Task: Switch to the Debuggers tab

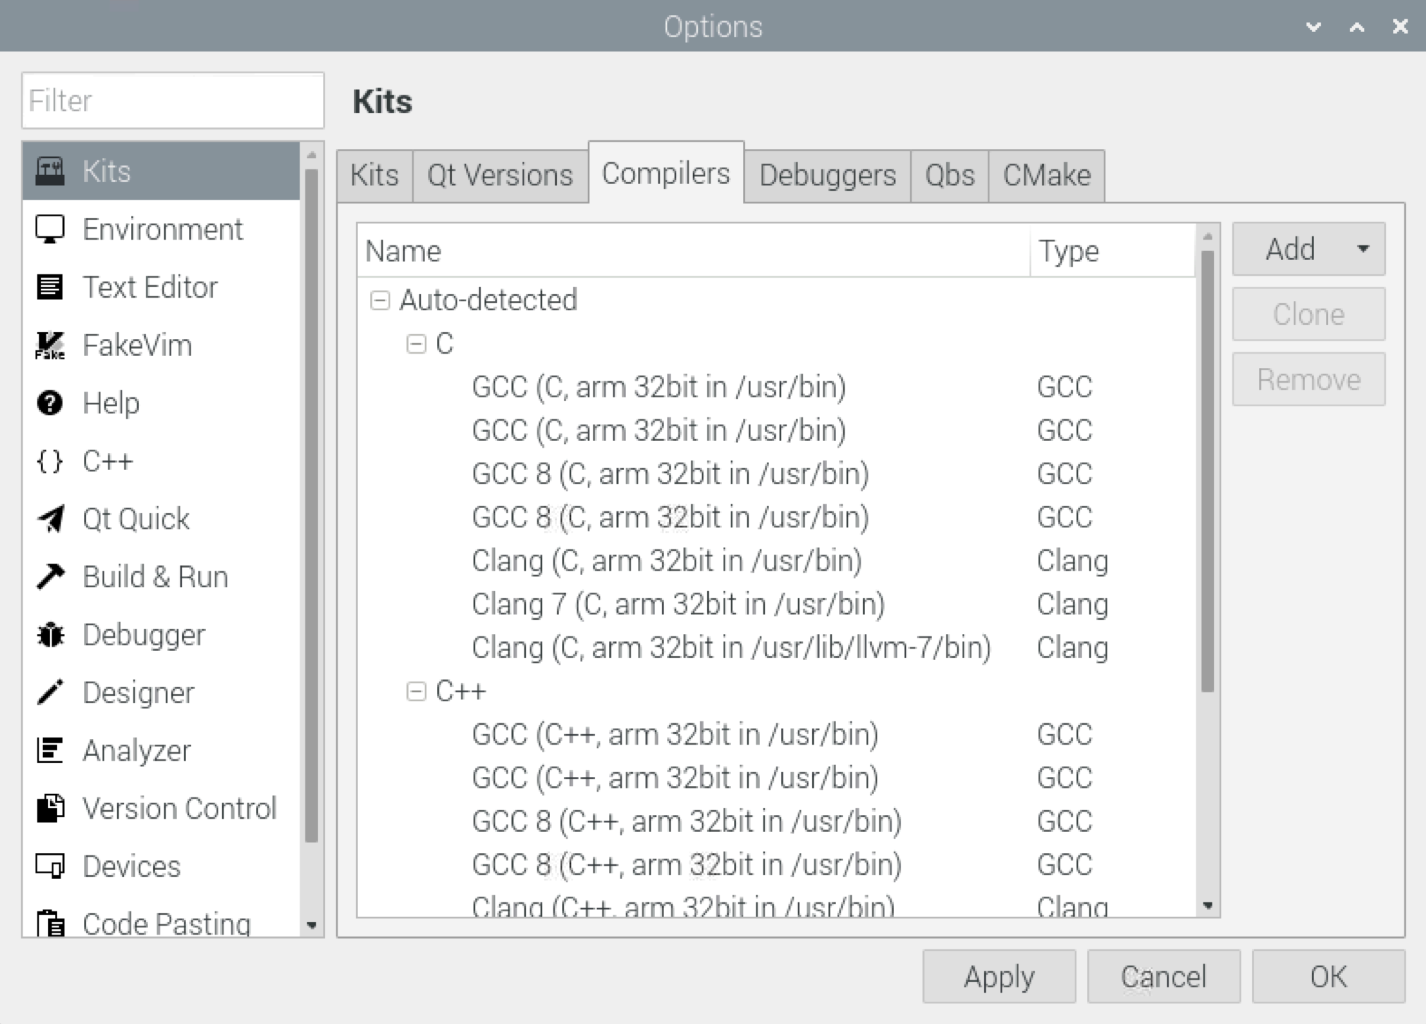Action: click(x=827, y=175)
